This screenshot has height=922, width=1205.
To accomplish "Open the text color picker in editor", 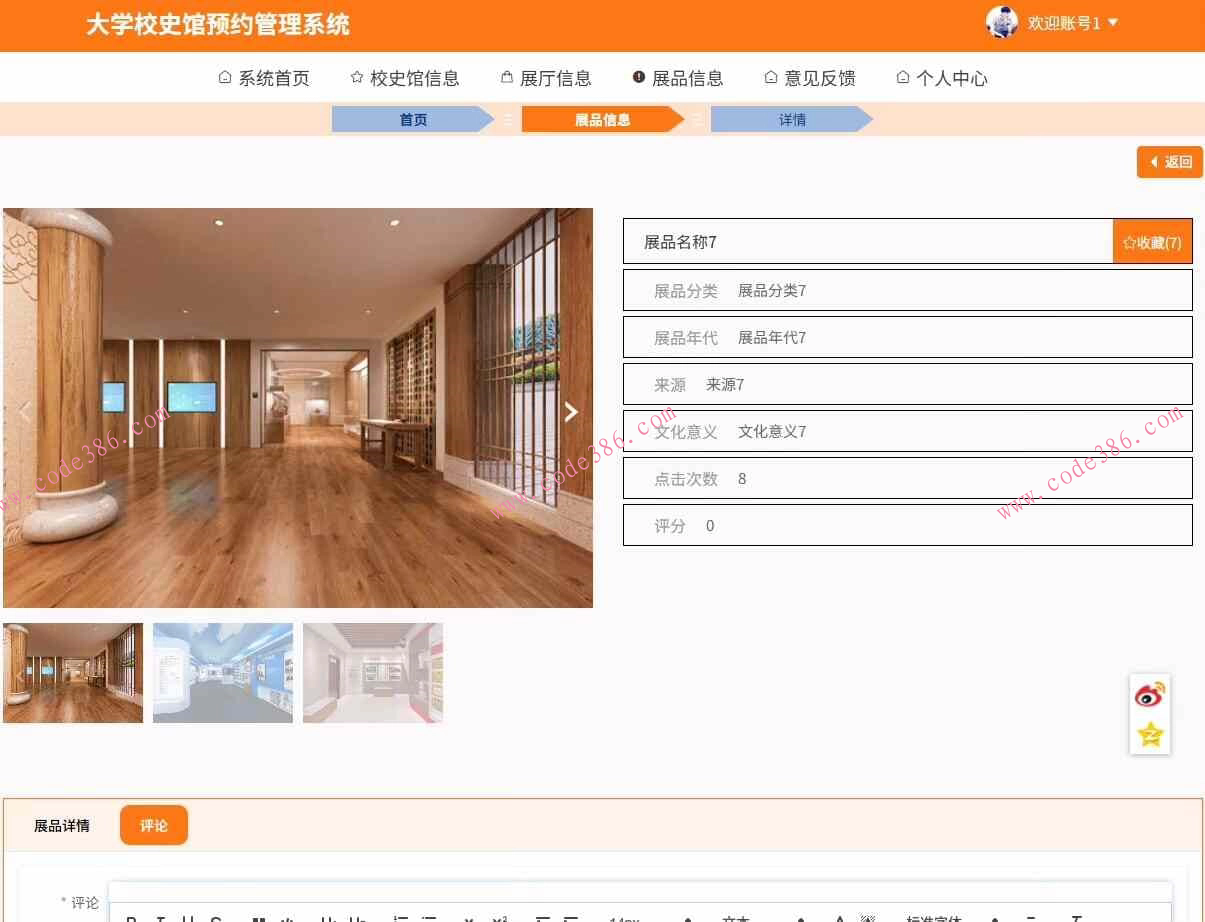I will (840, 918).
